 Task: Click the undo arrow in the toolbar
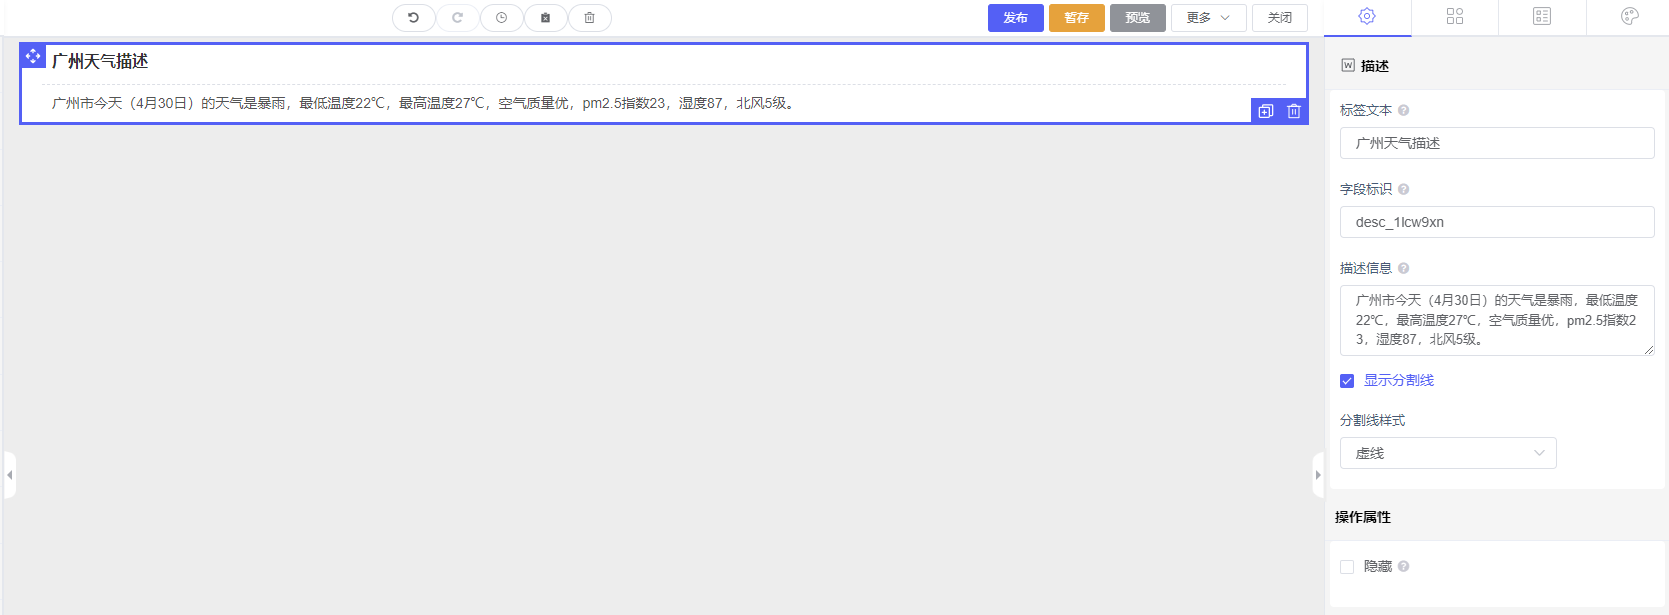[x=413, y=18]
